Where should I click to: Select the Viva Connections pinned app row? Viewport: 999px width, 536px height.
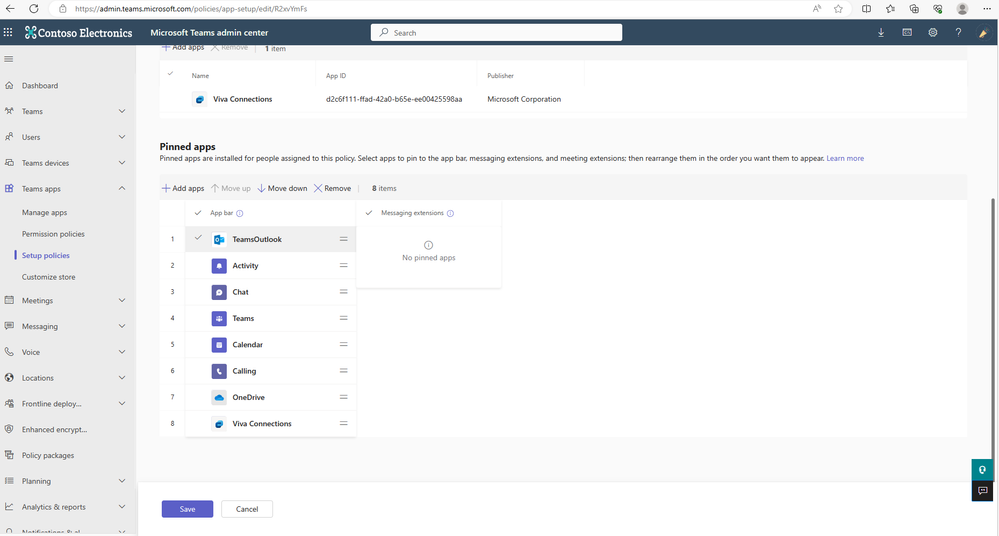click(270, 424)
